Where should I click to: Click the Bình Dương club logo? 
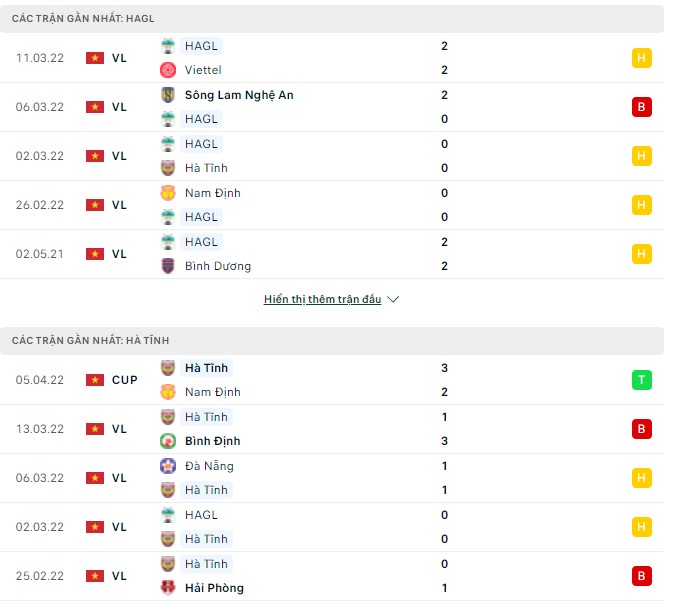tap(168, 266)
